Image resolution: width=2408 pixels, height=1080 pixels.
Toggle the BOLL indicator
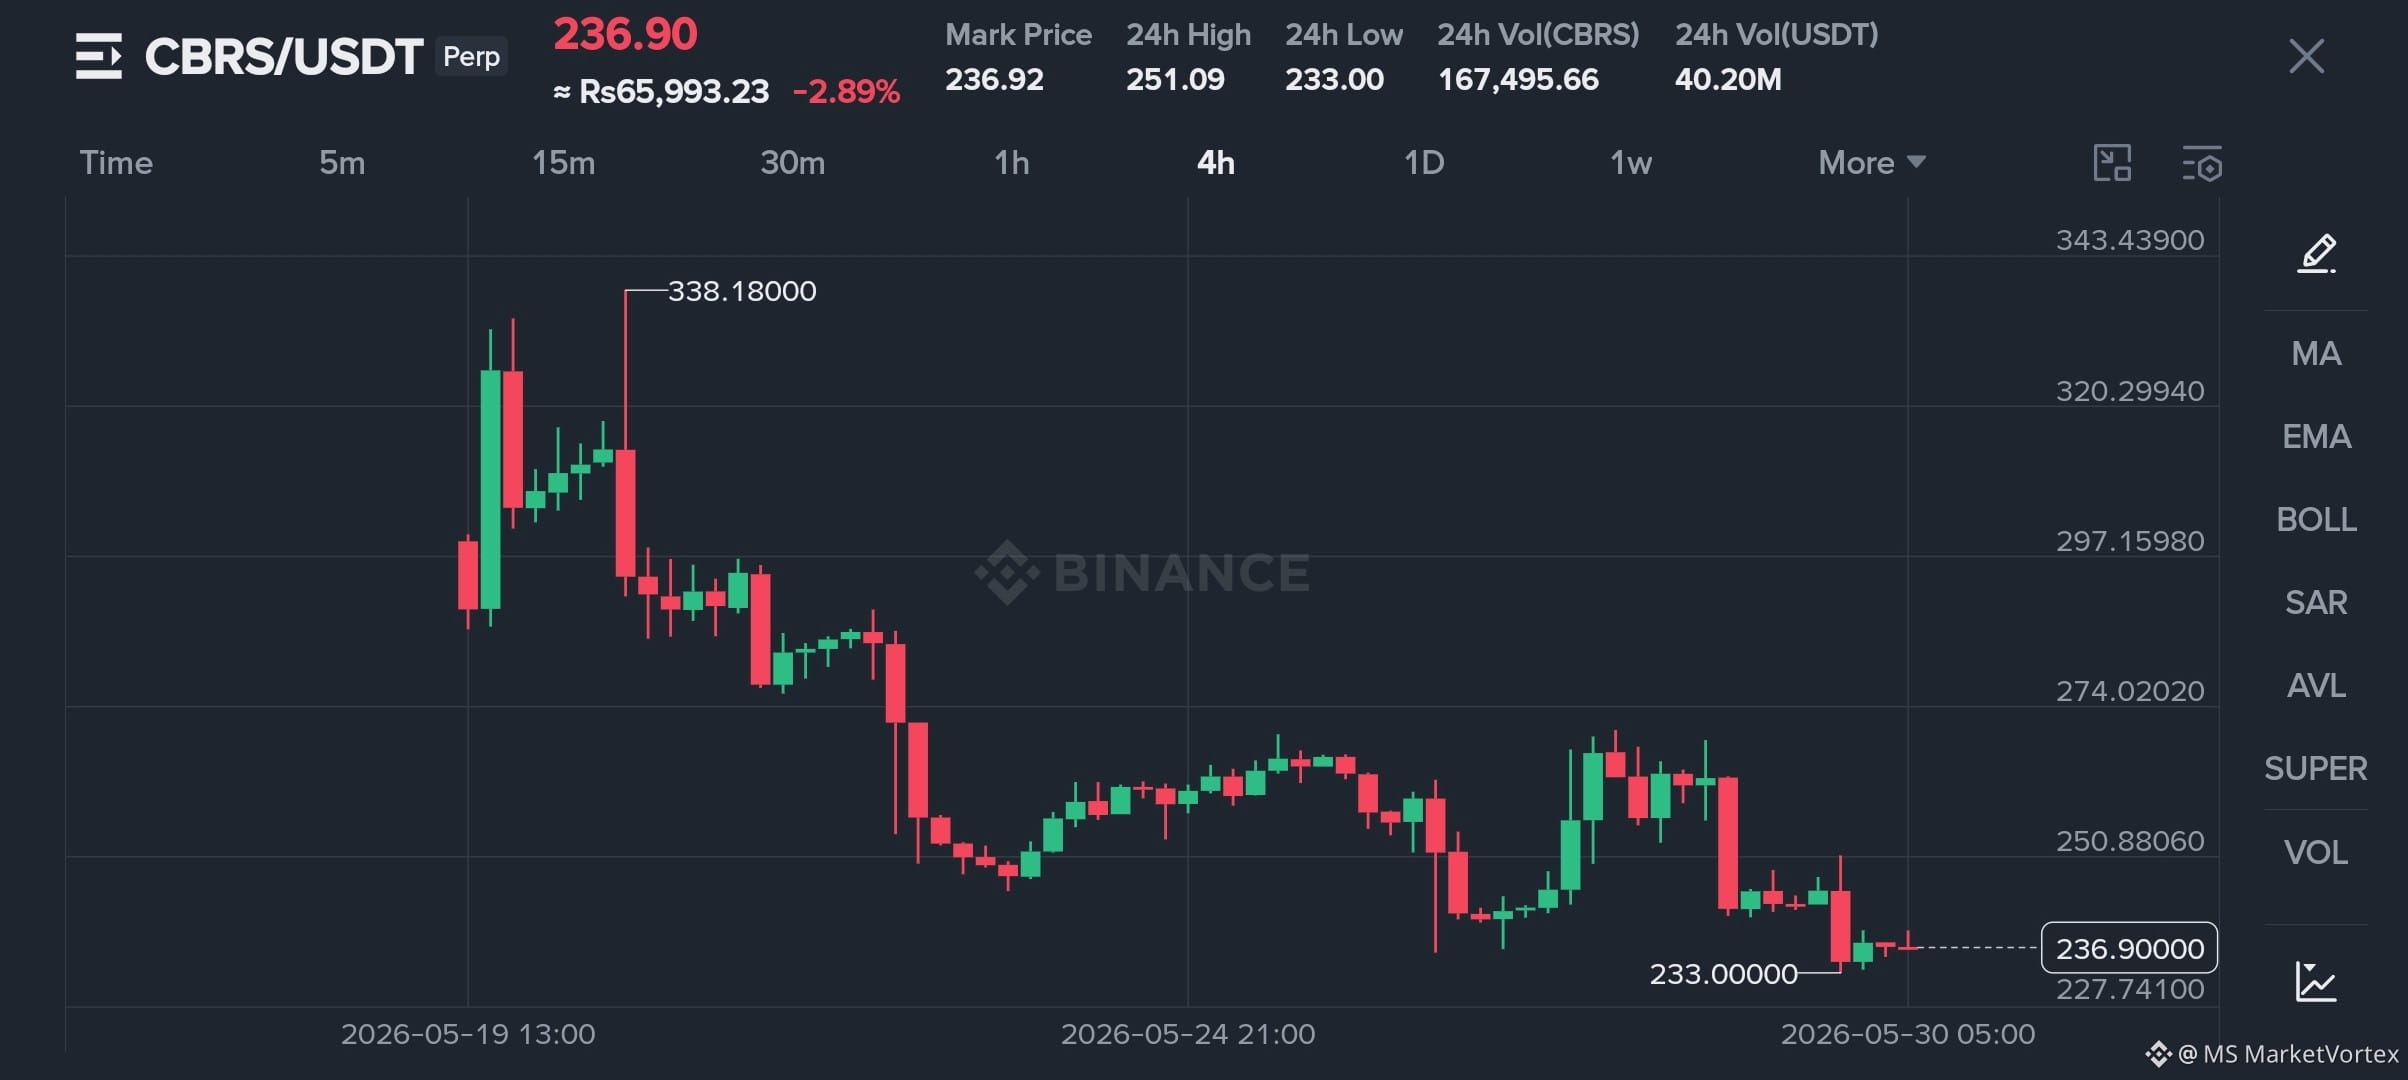pyautogui.click(x=2316, y=519)
